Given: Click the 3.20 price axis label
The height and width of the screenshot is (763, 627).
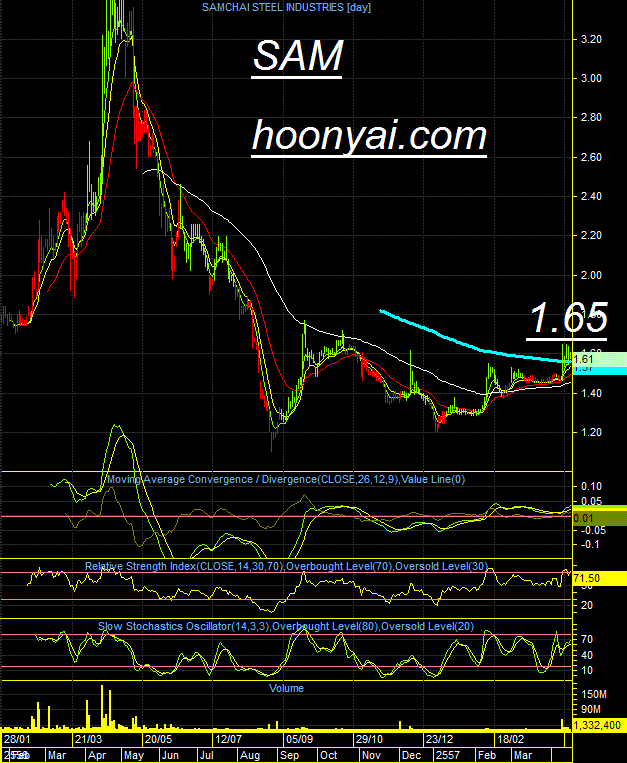Looking at the screenshot, I should tap(591, 39).
